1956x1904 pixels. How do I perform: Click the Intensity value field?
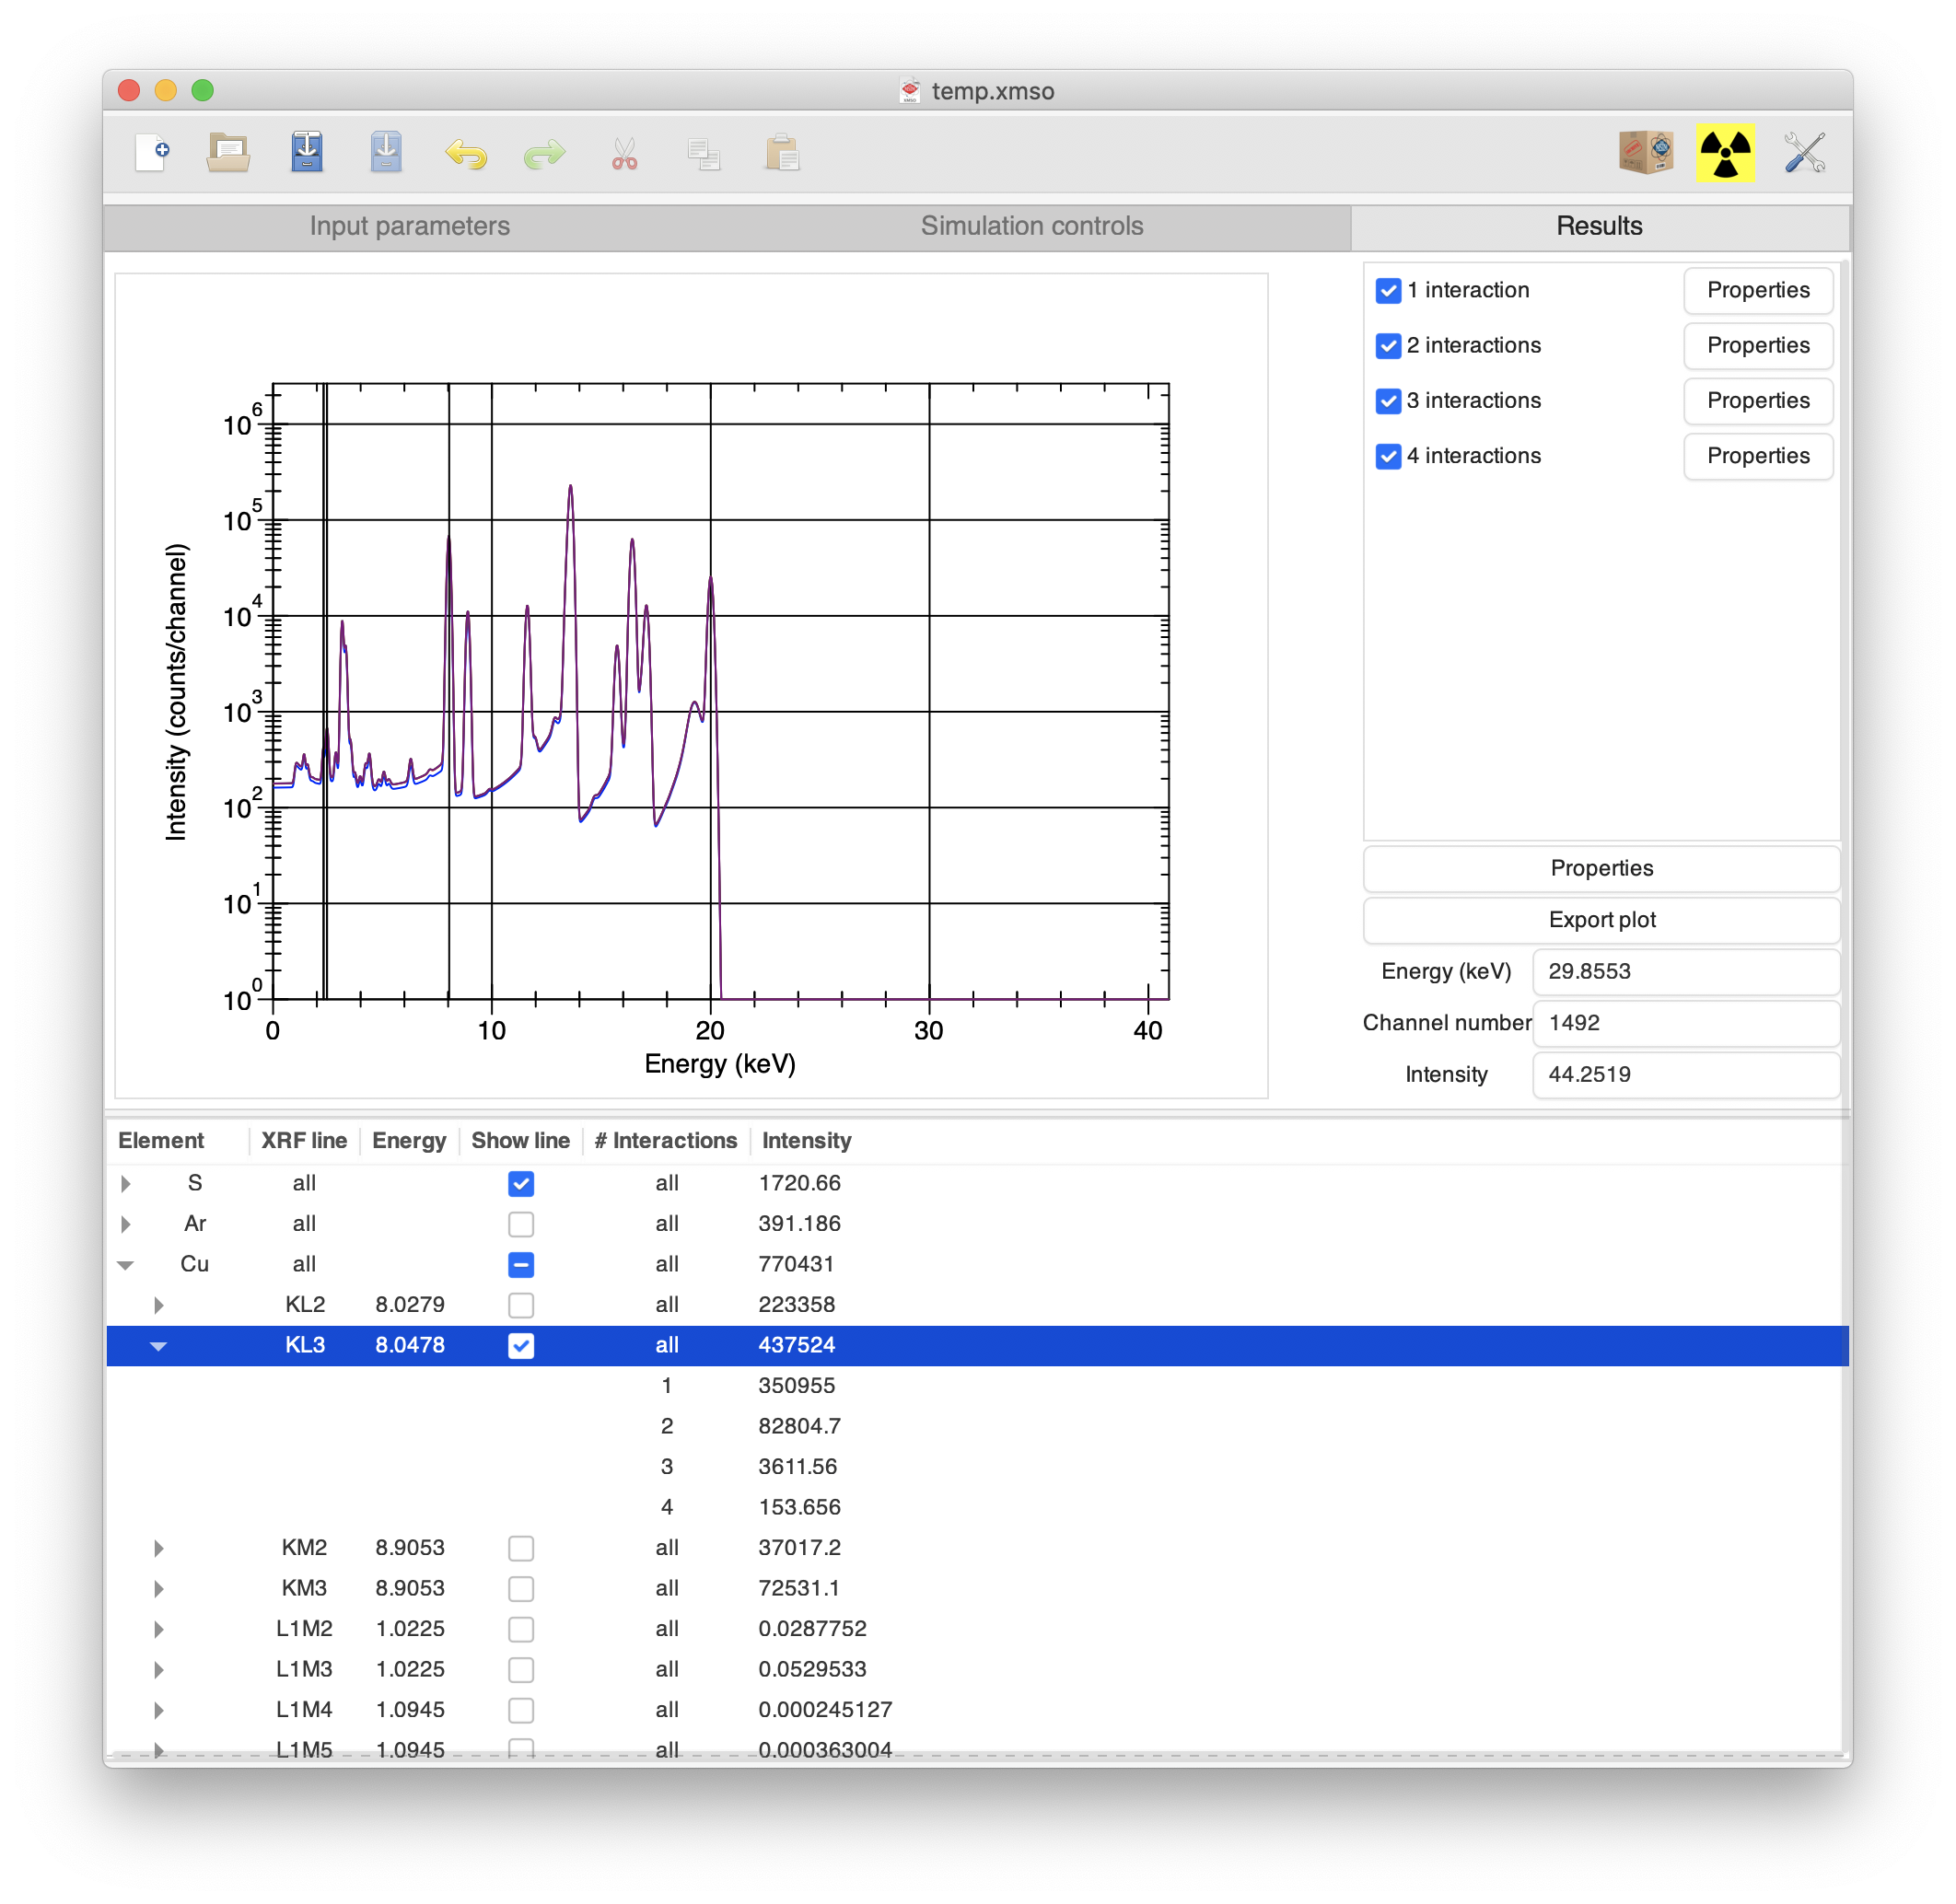click(x=1685, y=1074)
